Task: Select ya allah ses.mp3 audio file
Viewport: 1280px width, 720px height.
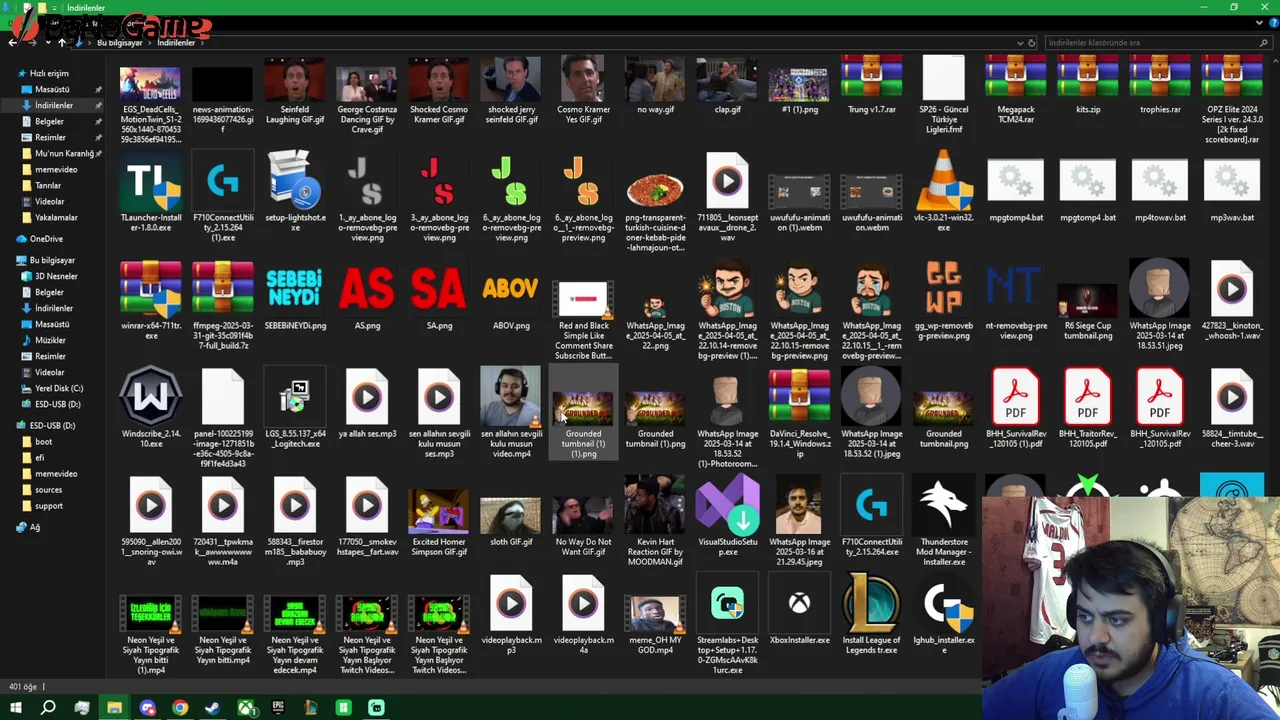Action: point(366,397)
